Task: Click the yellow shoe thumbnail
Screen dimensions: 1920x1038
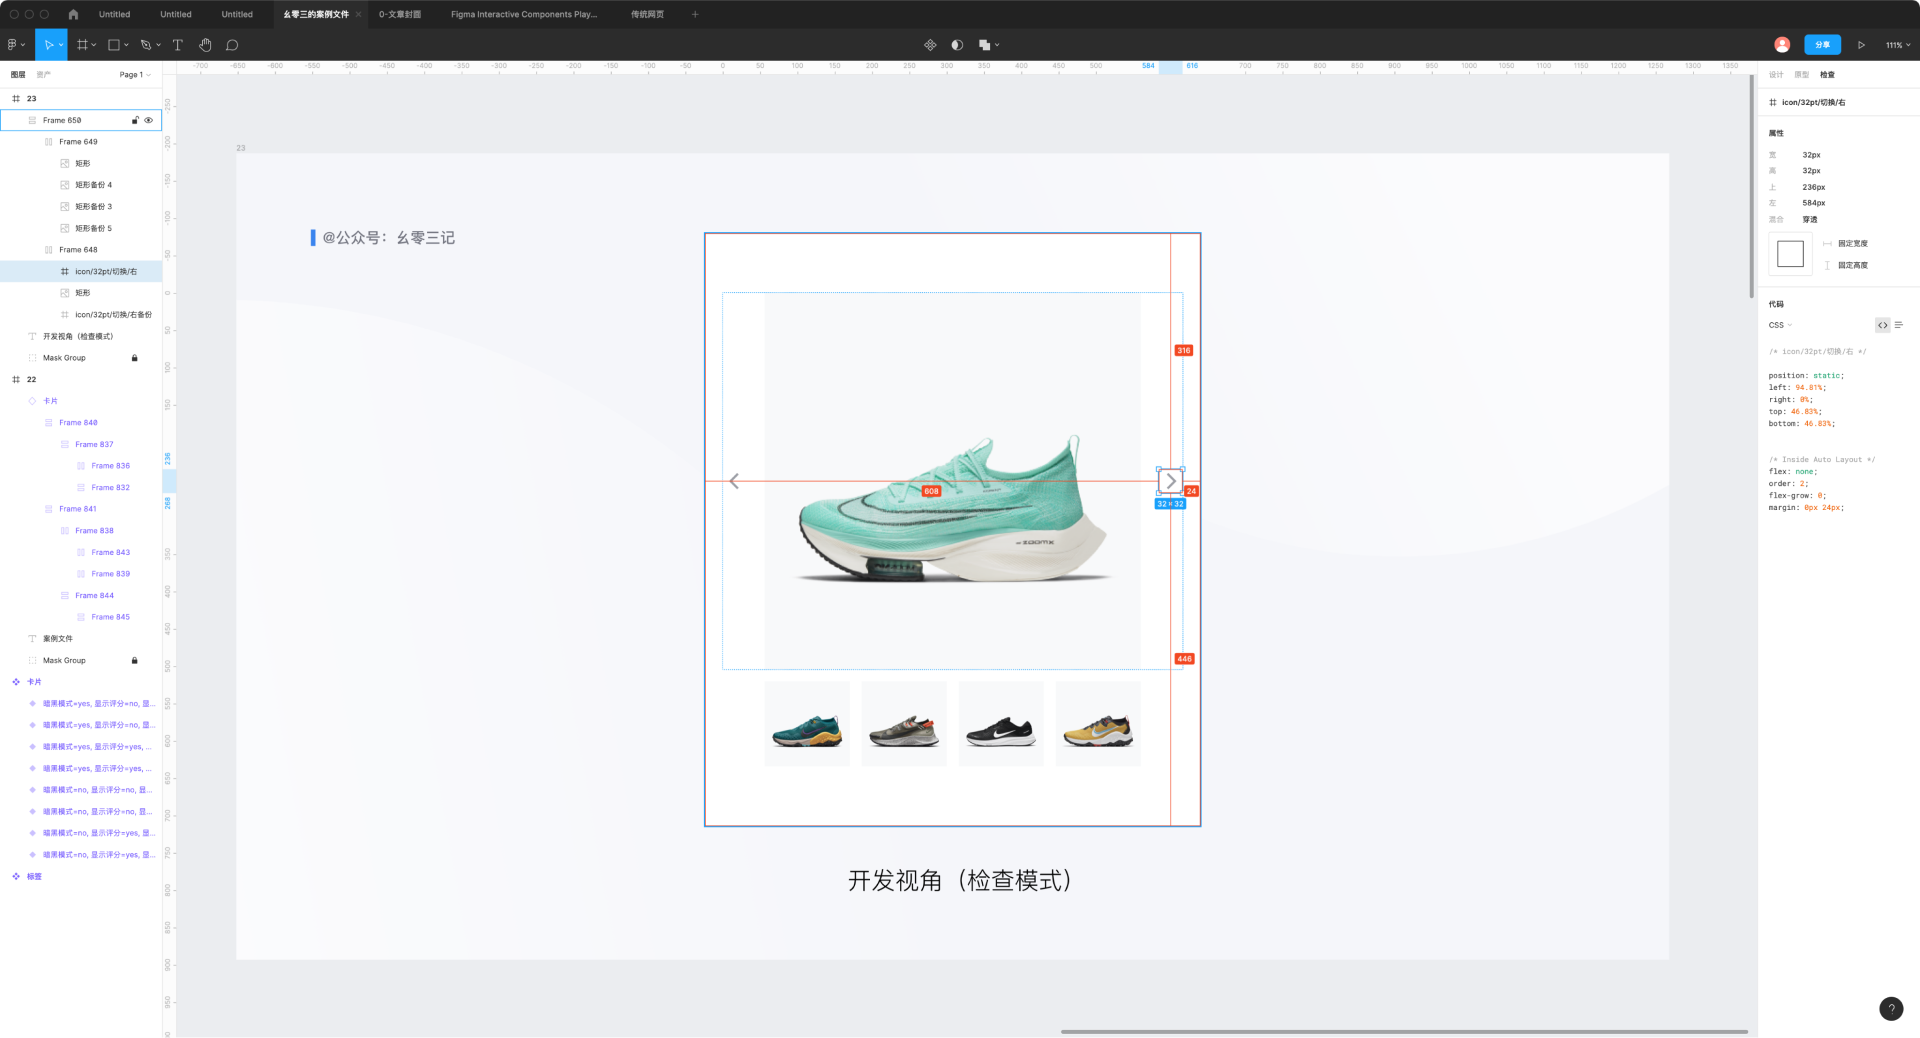Action: pyautogui.click(x=1098, y=724)
